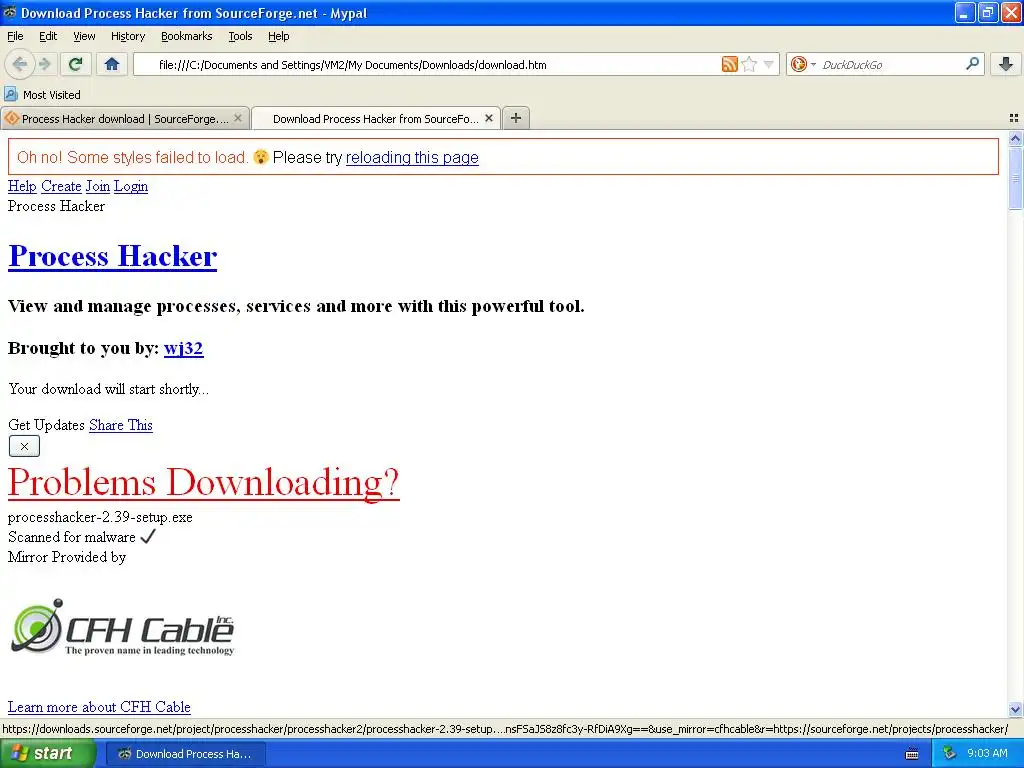
Task: Reload the page with the refresh icon
Action: point(75,64)
